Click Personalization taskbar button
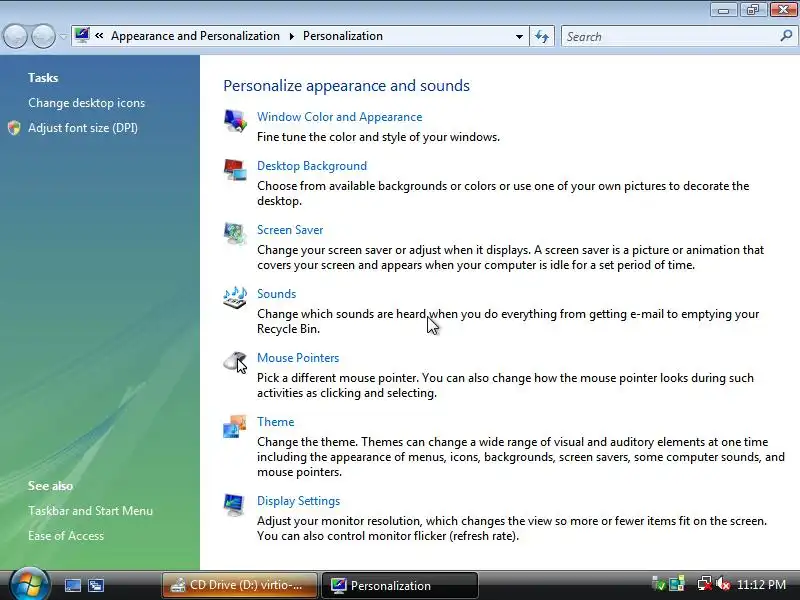This screenshot has width=800, height=600. point(399,585)
